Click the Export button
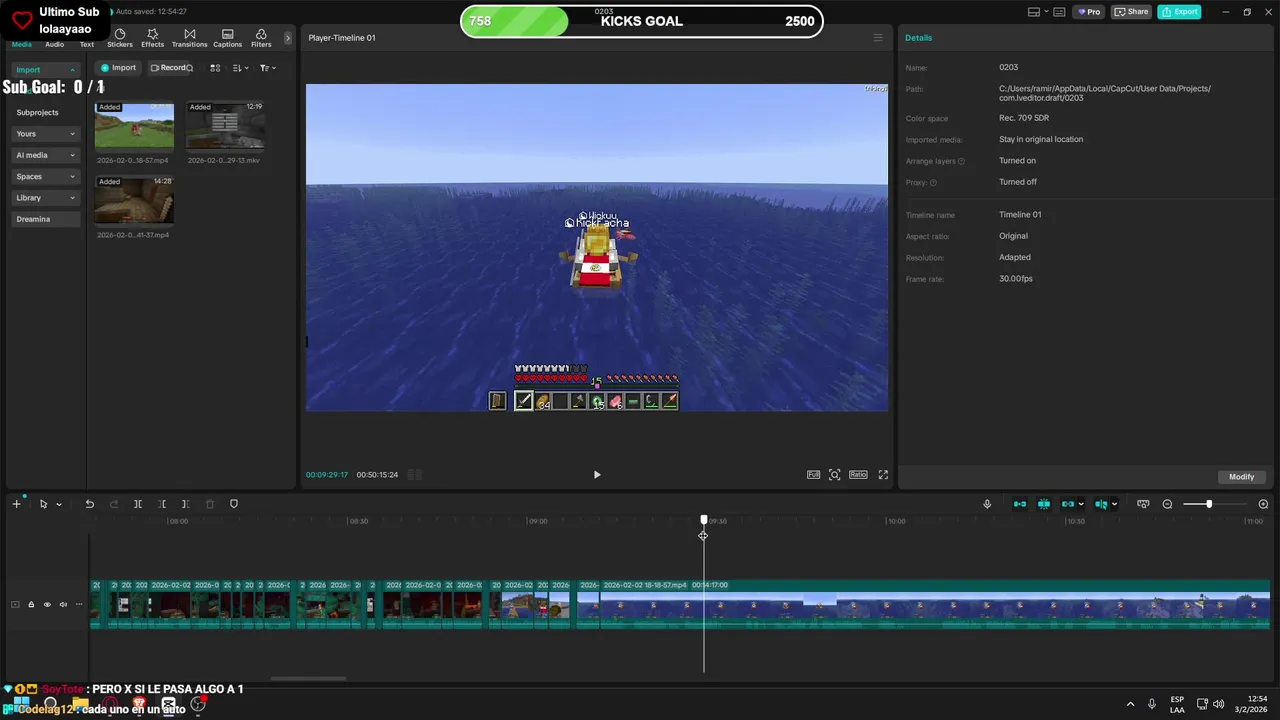This screenshot has height=720, width=1280. pyautogui.click(x=1179, y=12)
